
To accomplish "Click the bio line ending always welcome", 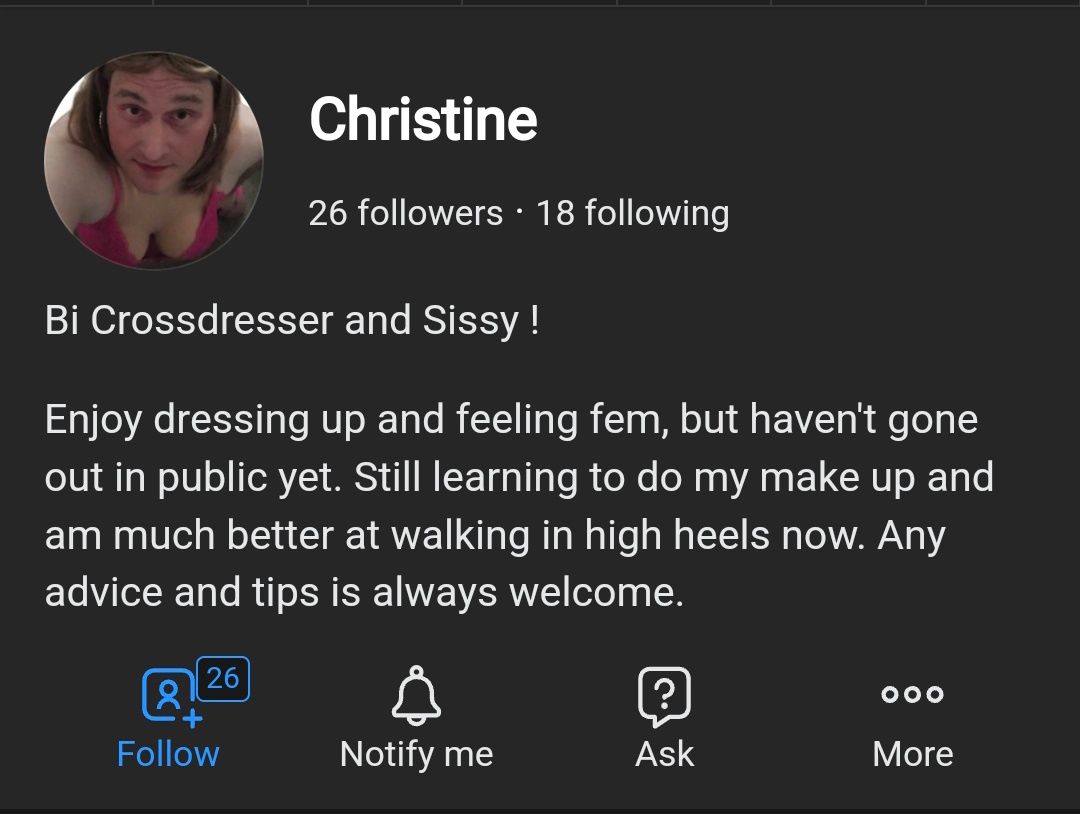I will point(364,592).
